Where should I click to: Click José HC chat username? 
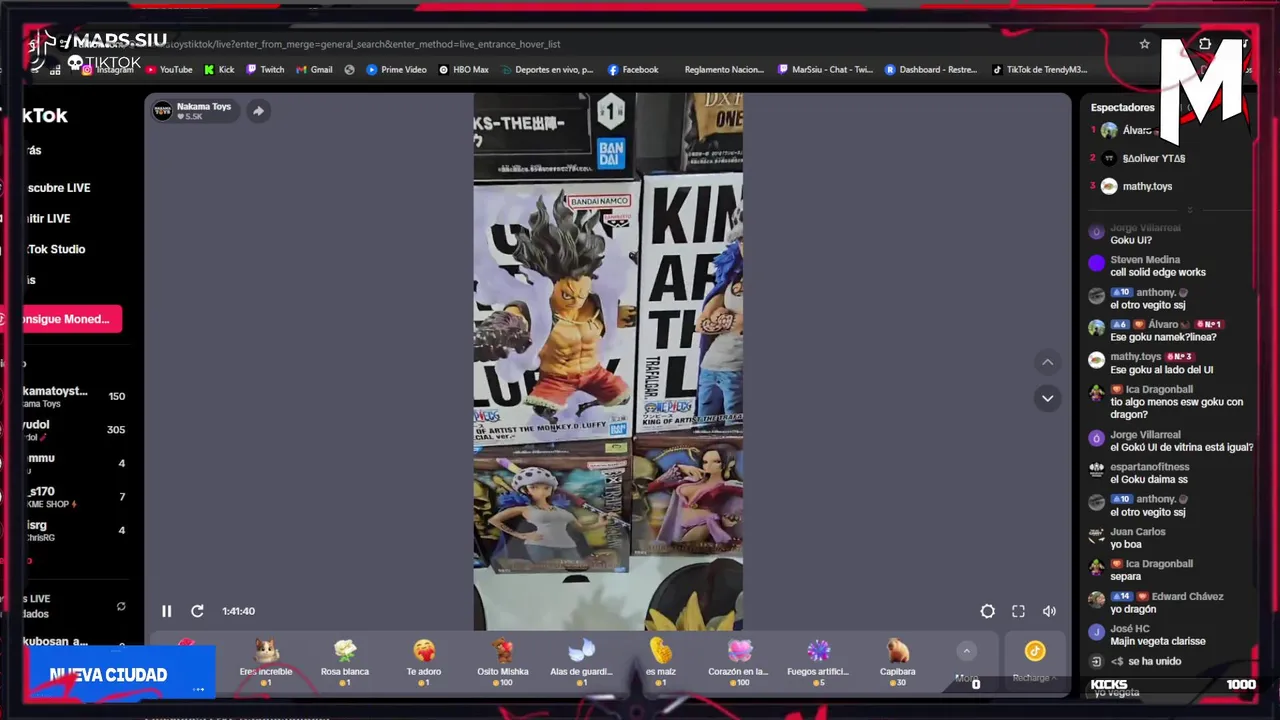click(1130, 629)
